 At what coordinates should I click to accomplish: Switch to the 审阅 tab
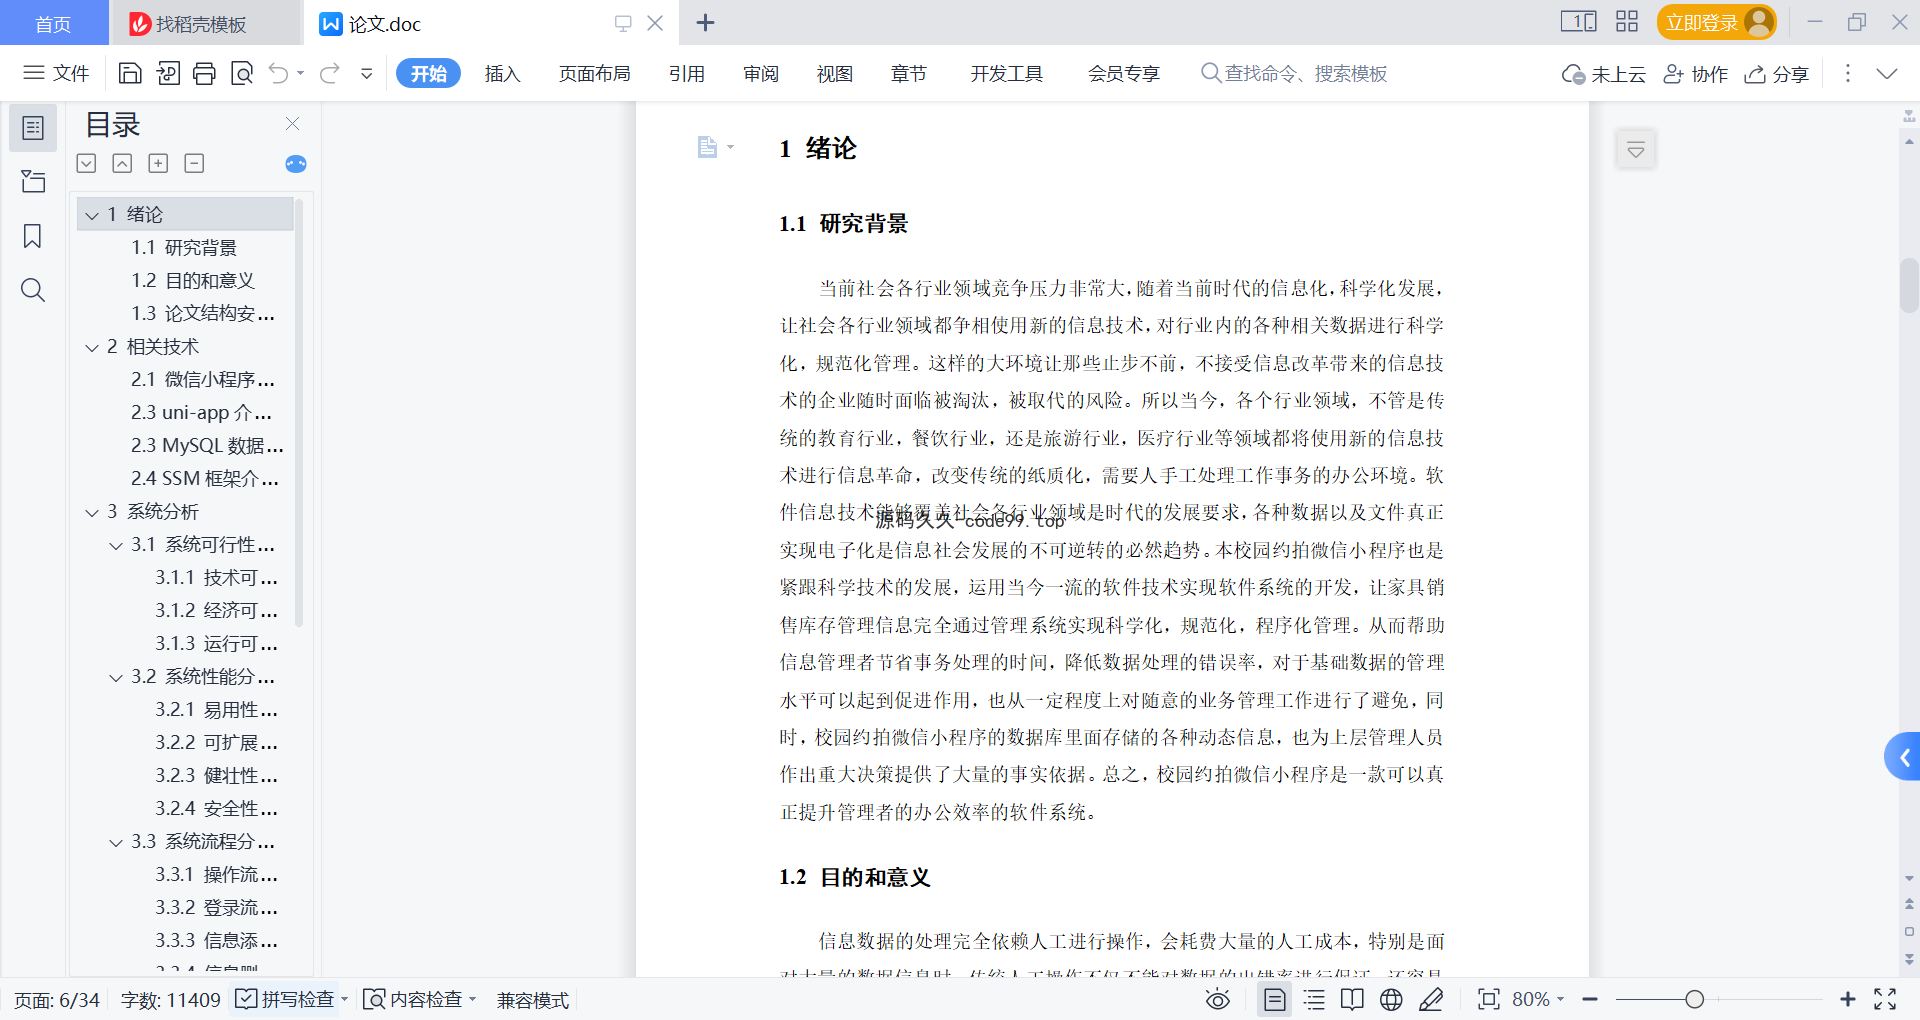point(760,73)
